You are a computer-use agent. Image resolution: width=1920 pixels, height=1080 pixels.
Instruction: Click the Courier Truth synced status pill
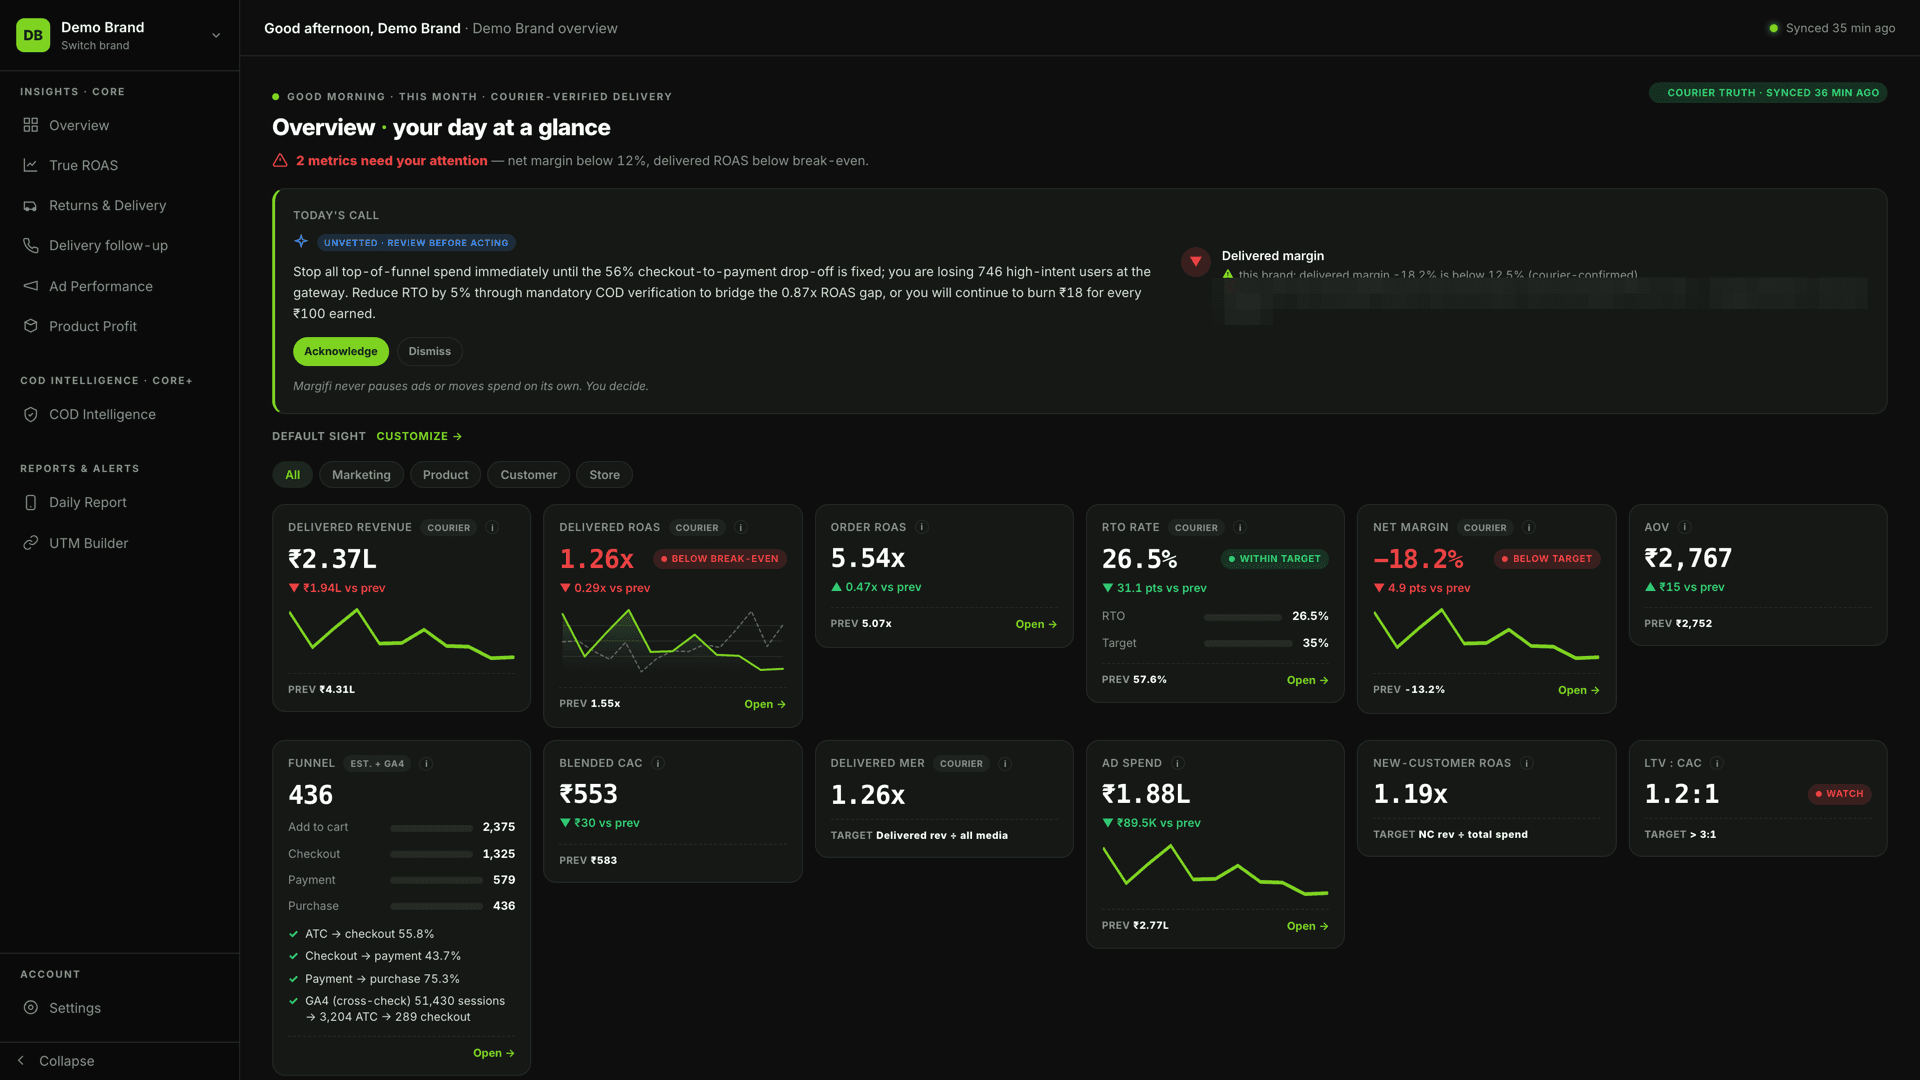[x=1767, y=93]
